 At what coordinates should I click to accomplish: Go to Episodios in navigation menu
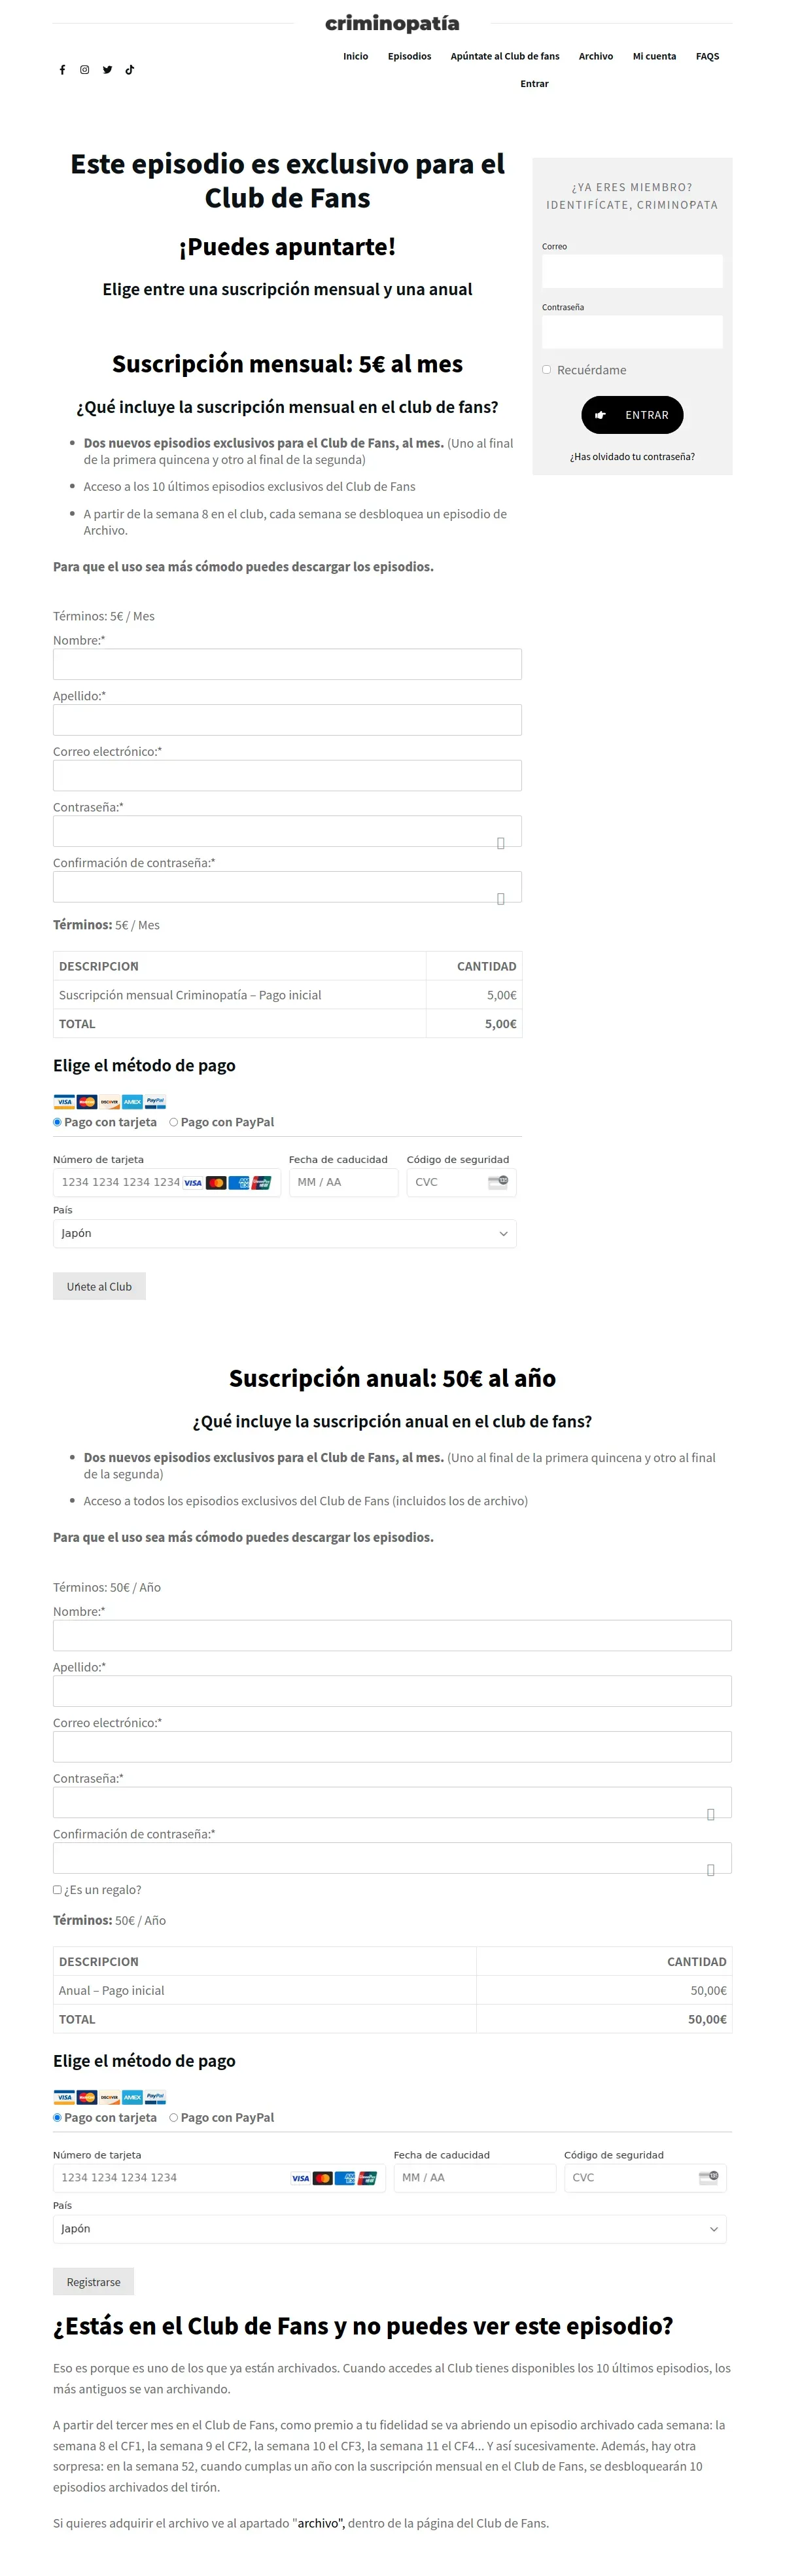point(409,56)
